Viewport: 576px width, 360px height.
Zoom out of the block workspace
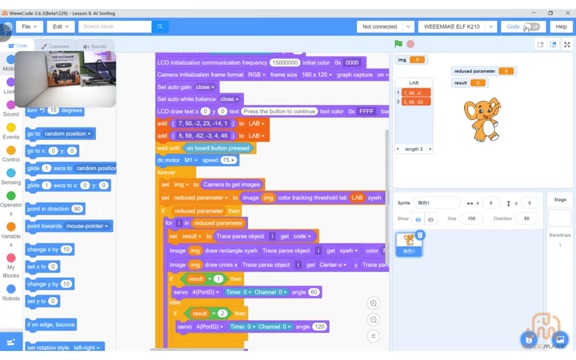[x=373, y=320]
